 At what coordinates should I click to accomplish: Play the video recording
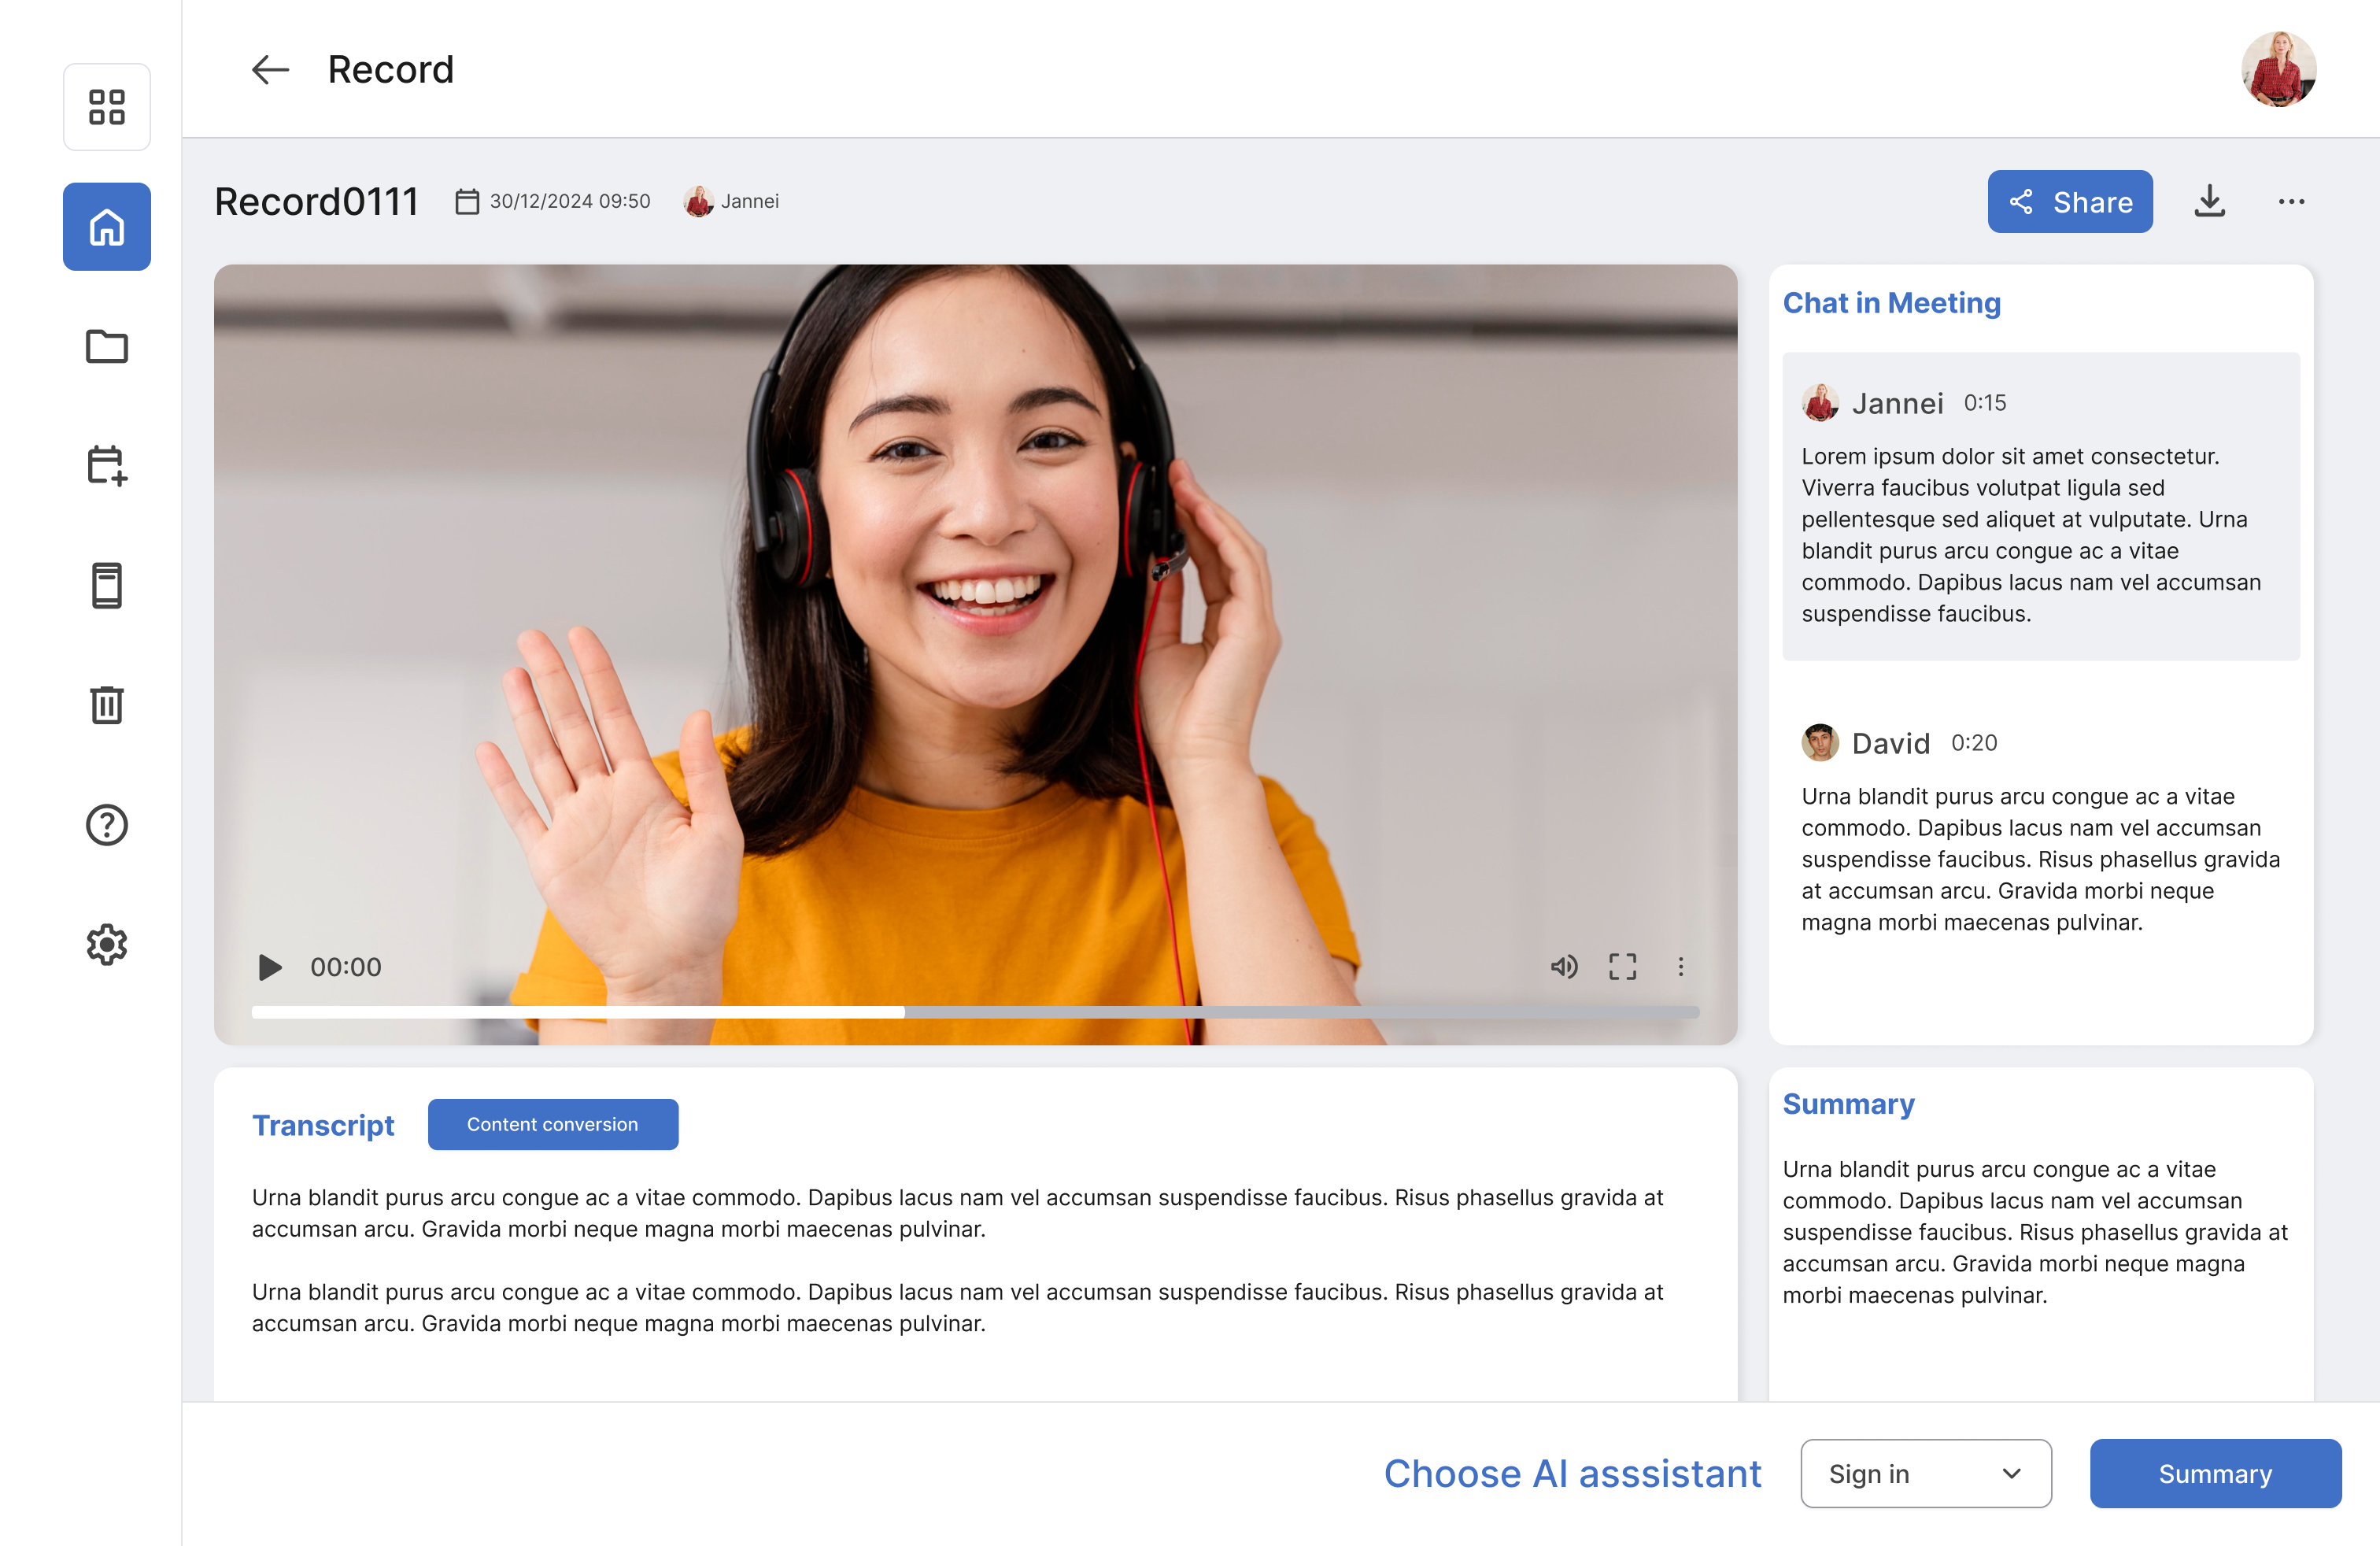[x=269, y=967]
